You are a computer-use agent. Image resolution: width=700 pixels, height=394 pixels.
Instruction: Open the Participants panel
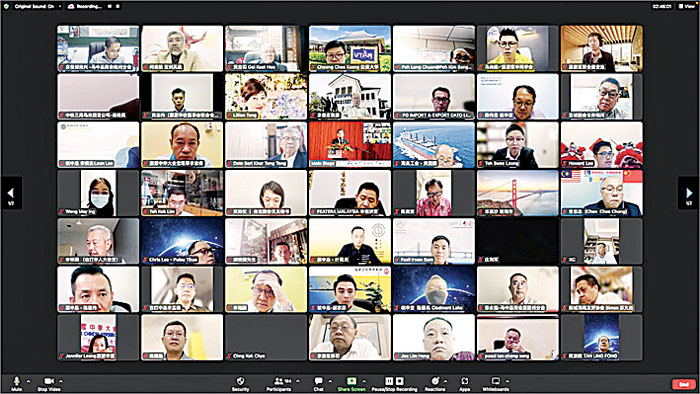pyautogui.click(x=279, y=383)
